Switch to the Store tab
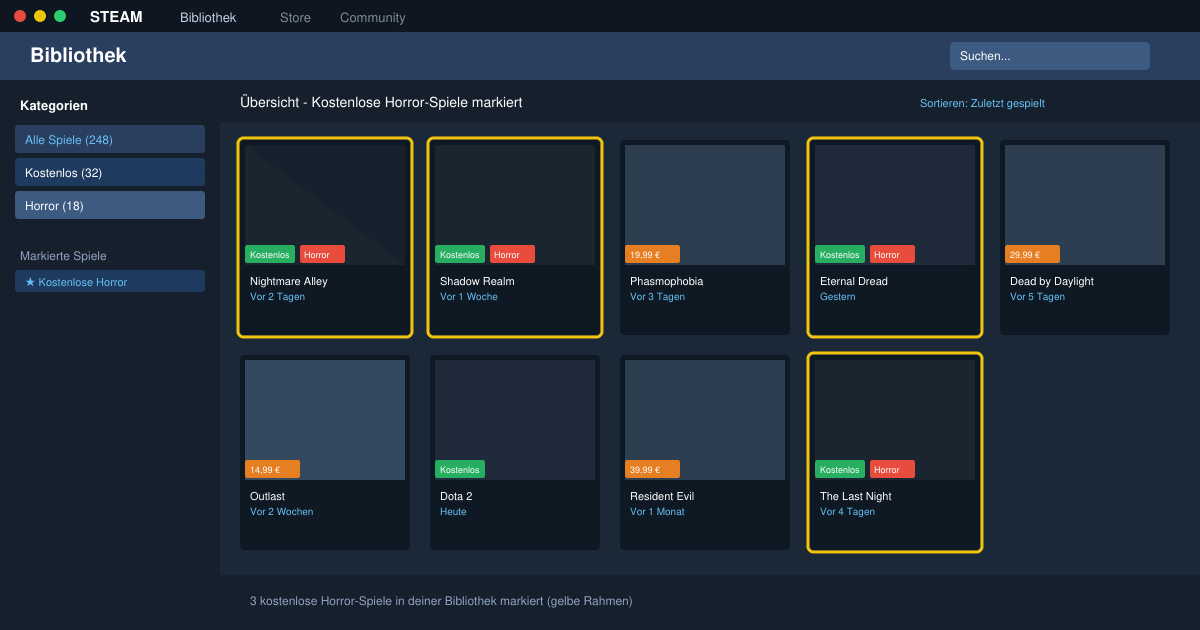The width and height of the screenshot is (1200, 630). click(295, 17)
